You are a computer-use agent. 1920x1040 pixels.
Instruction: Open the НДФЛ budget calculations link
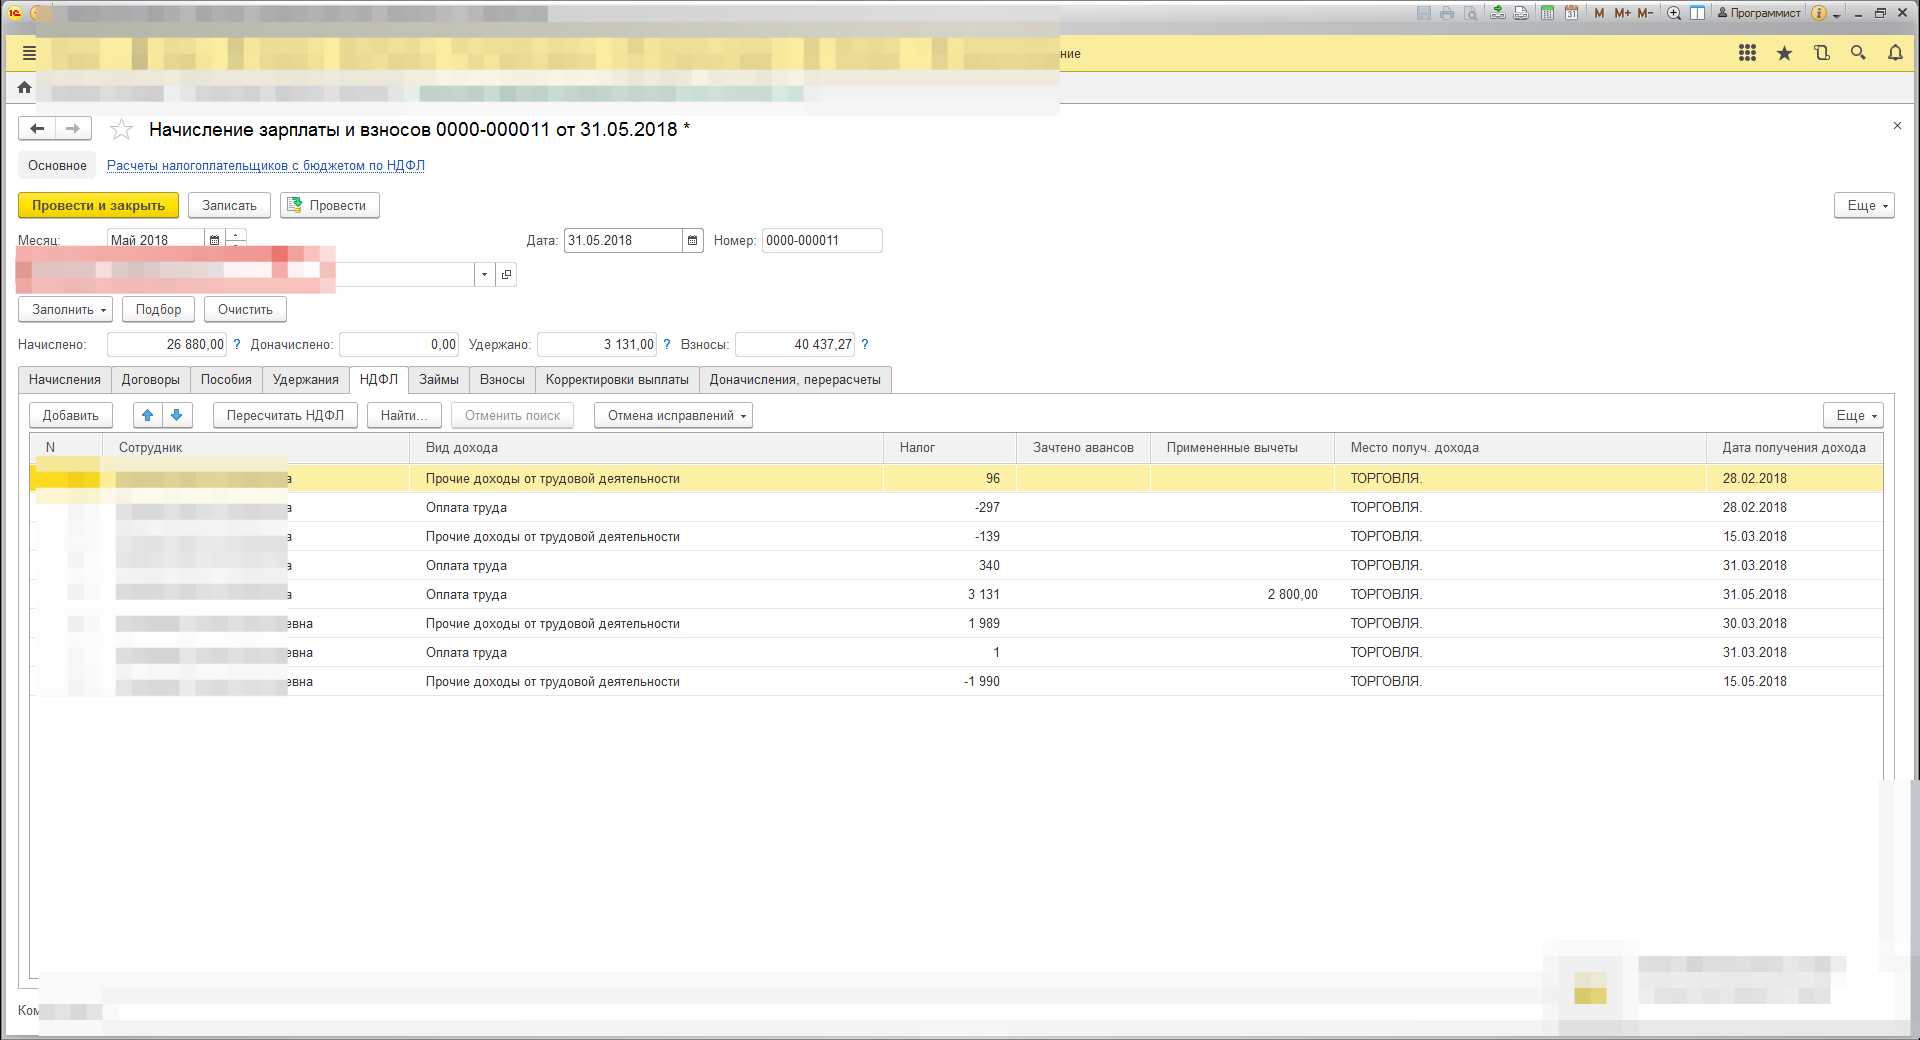[x=266, y=166]
